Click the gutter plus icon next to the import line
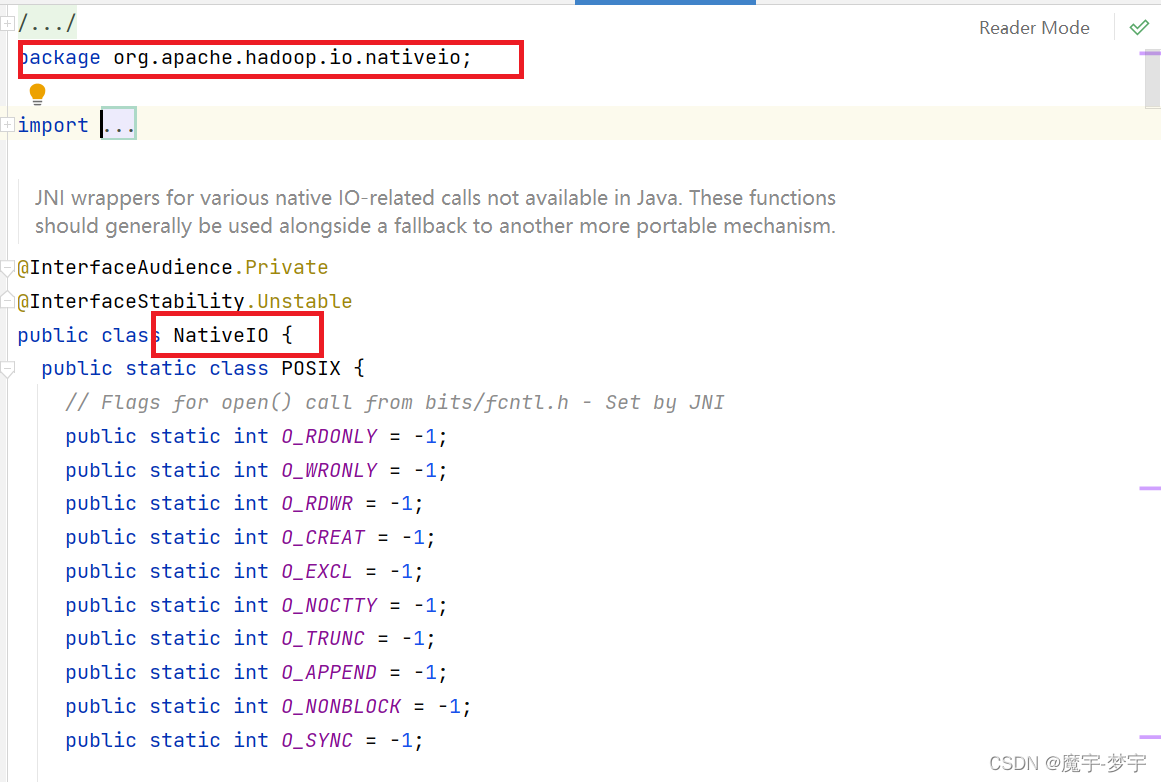The image size is (1161, 782). click(x=8, y=124)
